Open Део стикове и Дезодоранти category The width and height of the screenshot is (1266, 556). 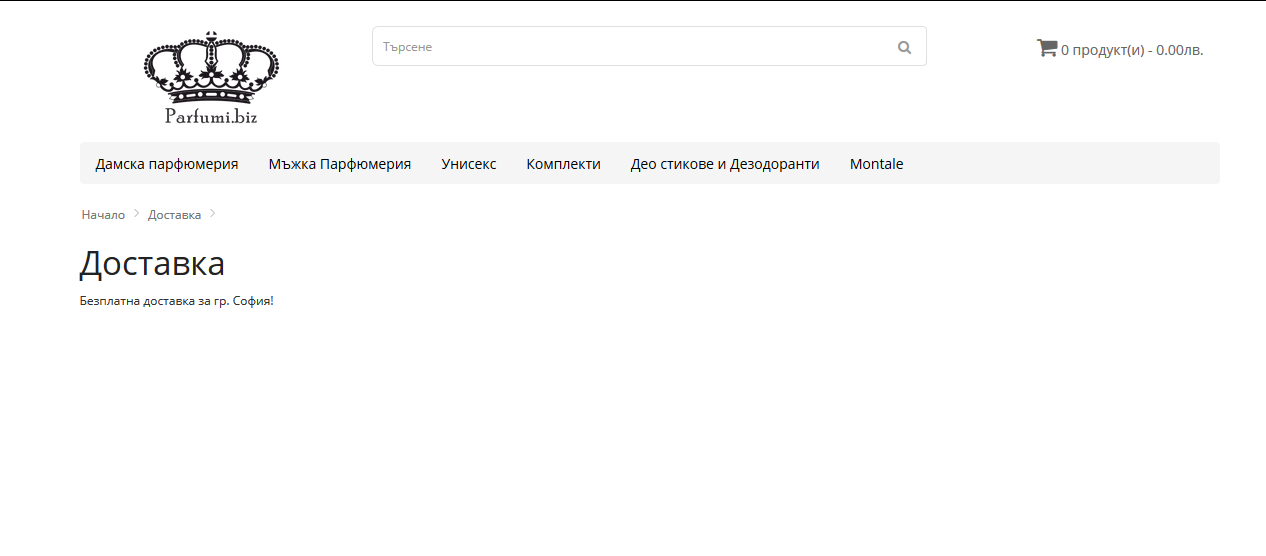[725, 164]
